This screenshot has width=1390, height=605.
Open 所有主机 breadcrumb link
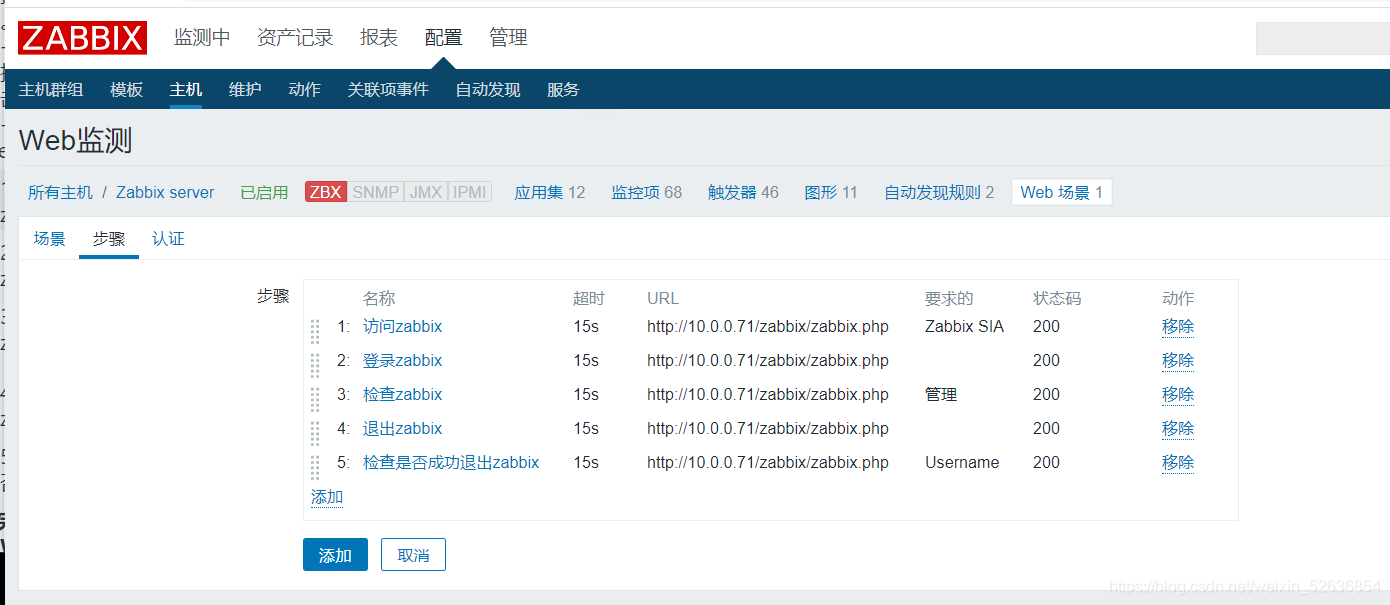click(60, 192)
